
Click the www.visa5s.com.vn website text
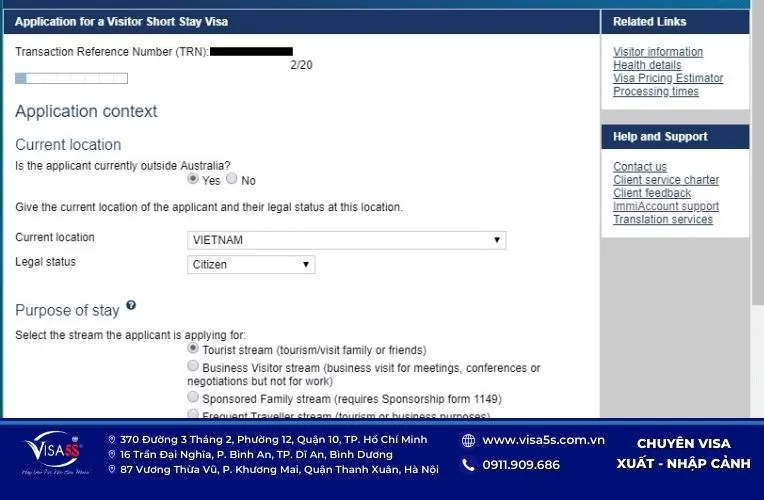(543, 440)
